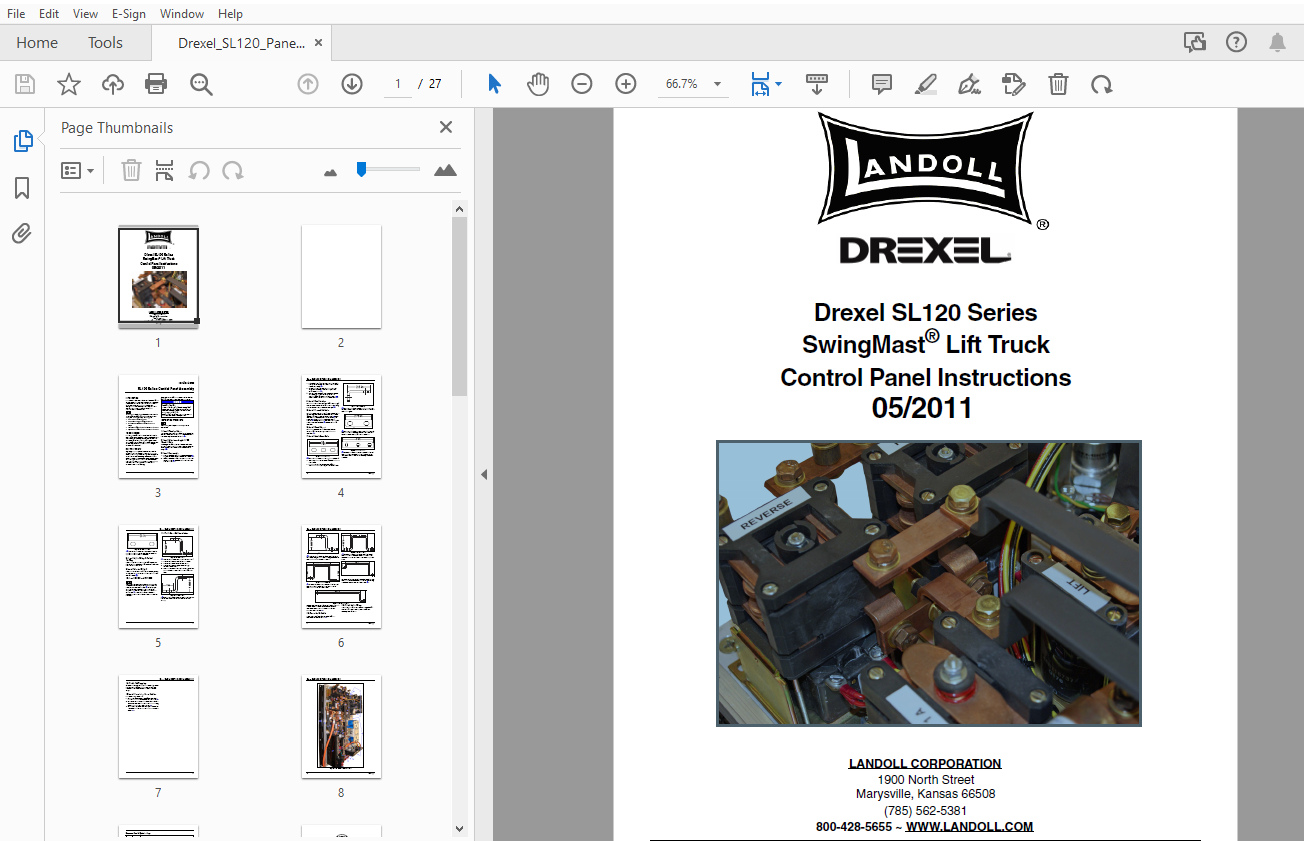The height and width of the screenshot is (841, 1304).
Task: Bookmark the file with the star icon
Action: click(68, 84)
